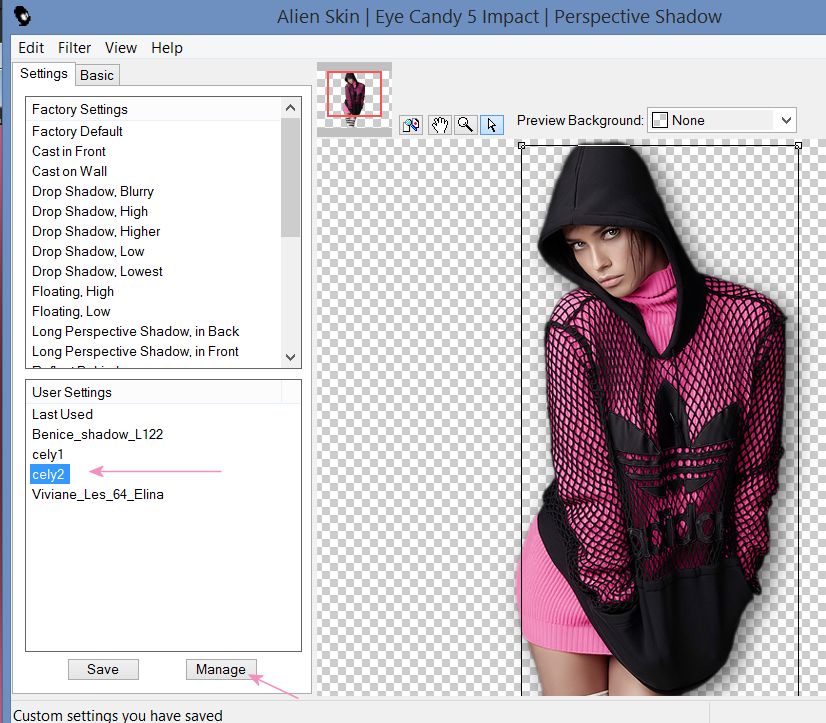Click the top-left shadow bounding box handle
The image size is (826, 723).
point(522,145)
